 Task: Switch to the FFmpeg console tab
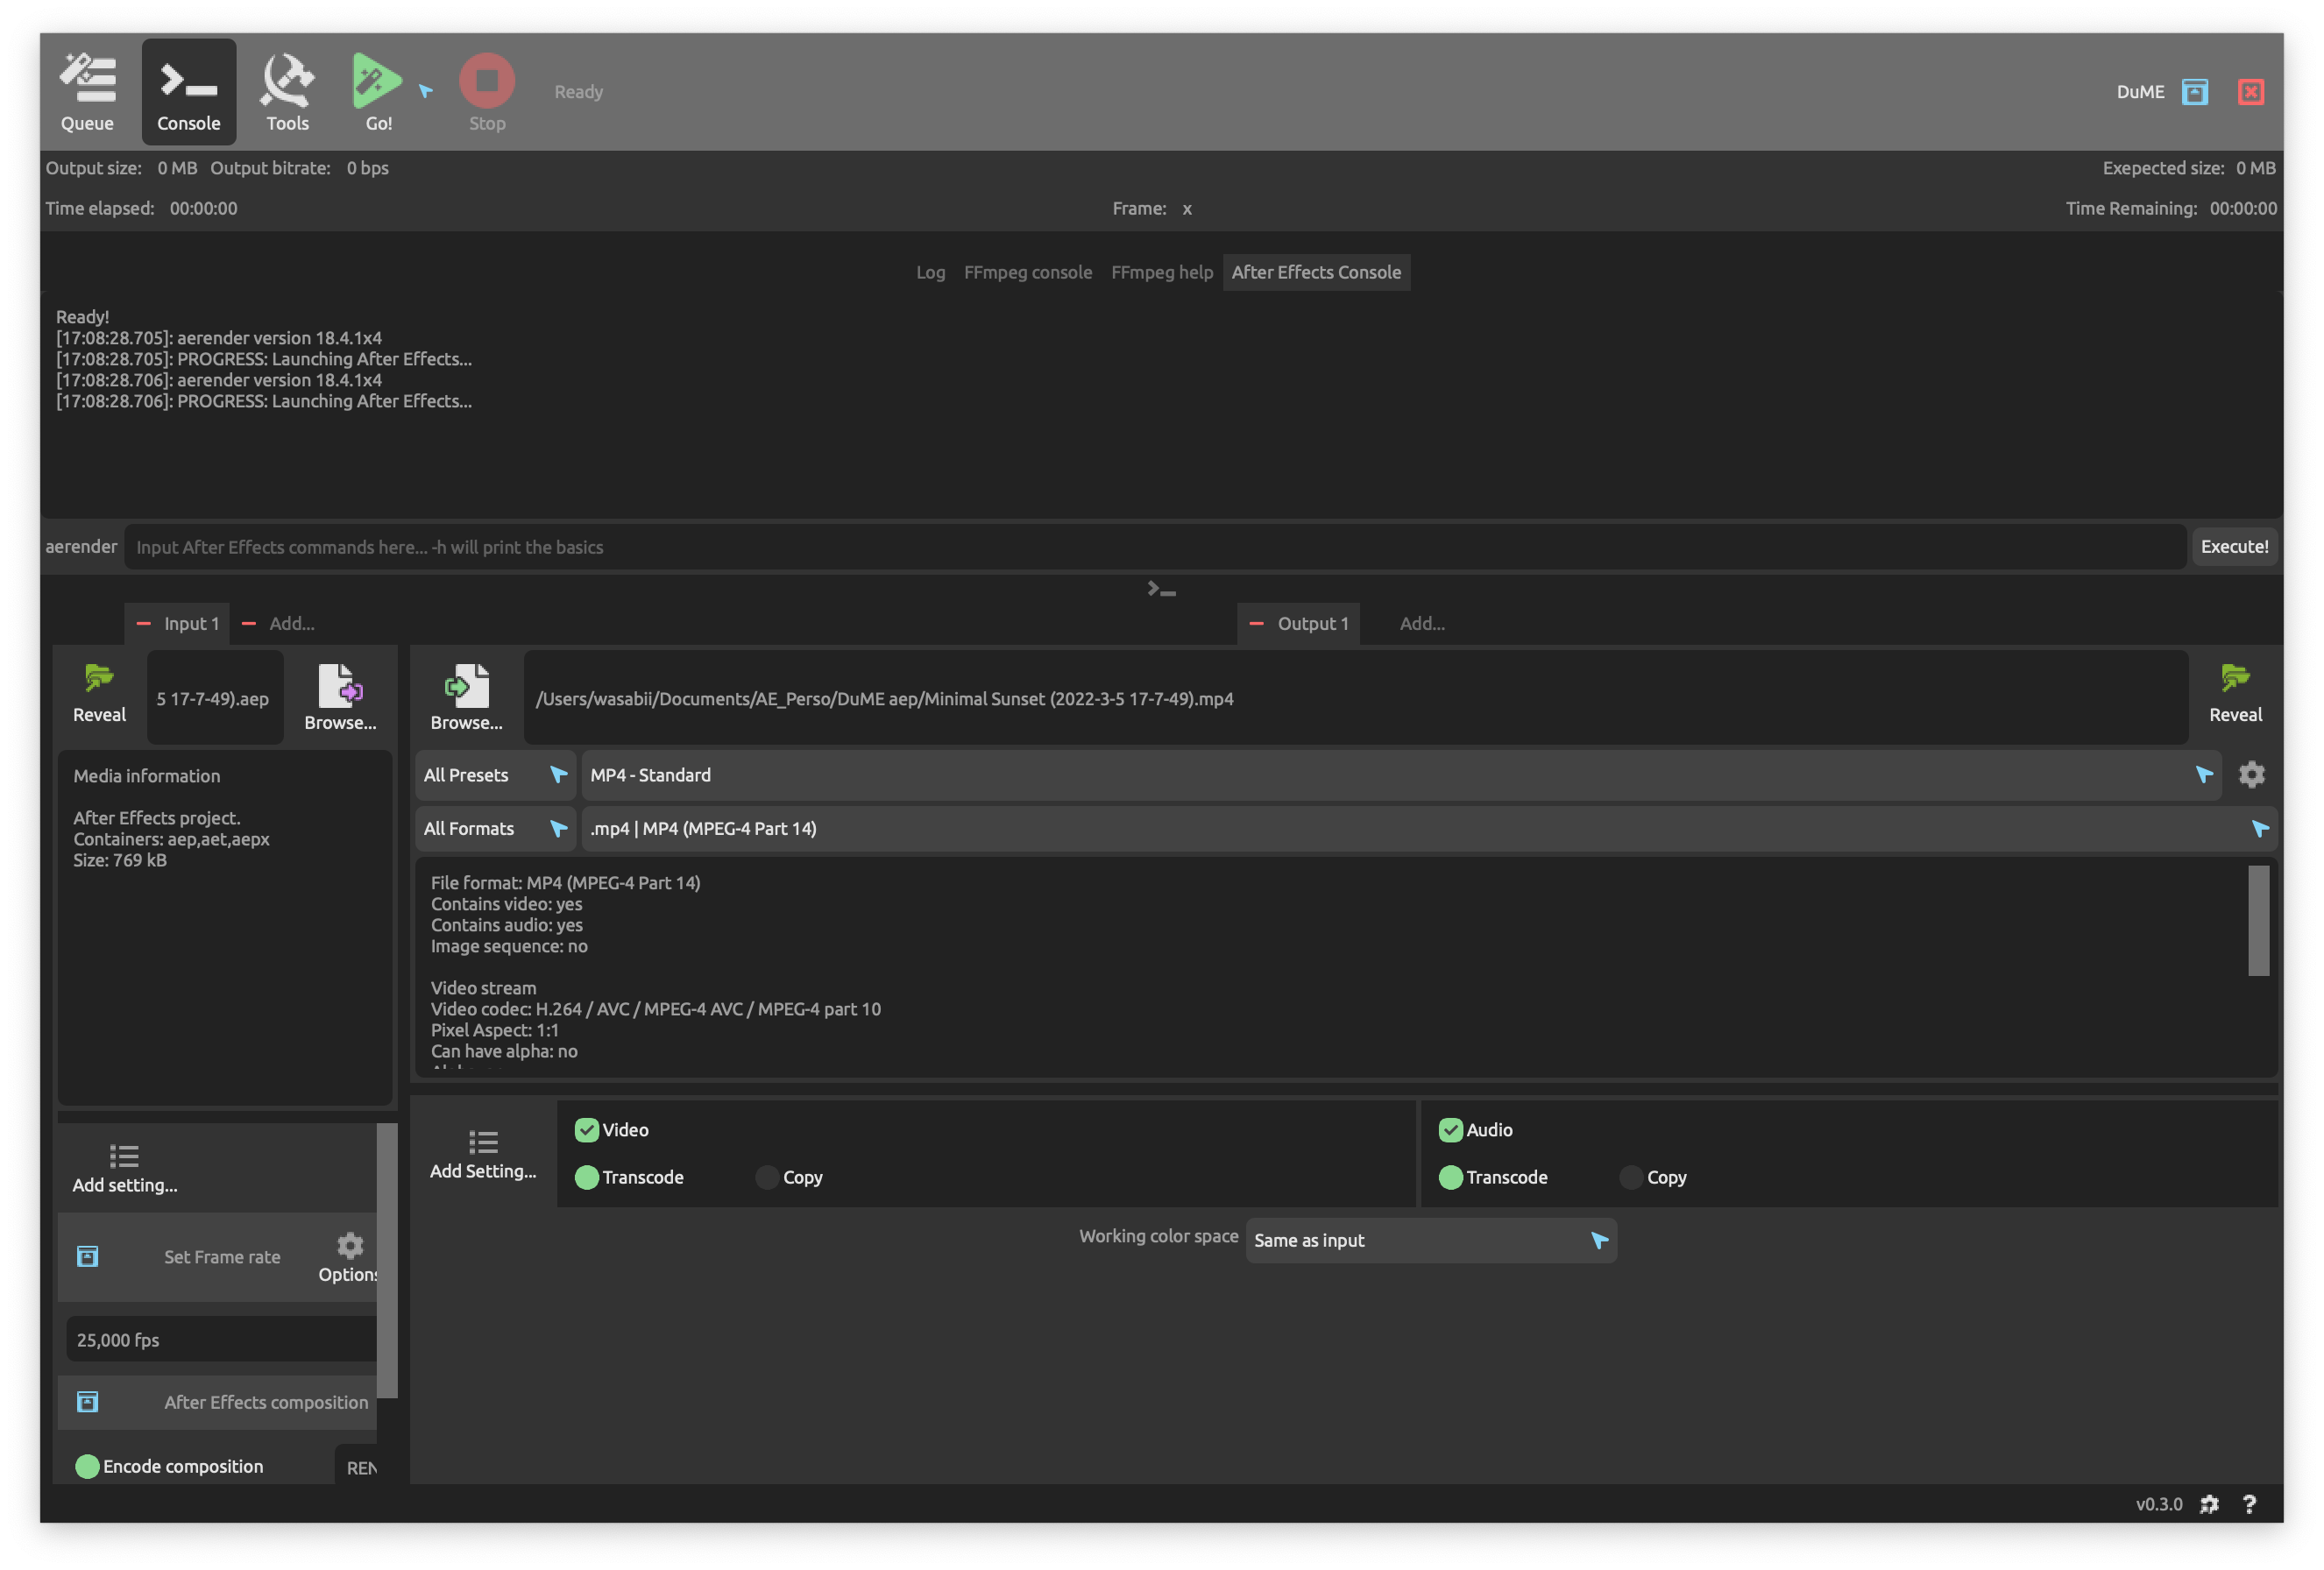coord(1027,272)
